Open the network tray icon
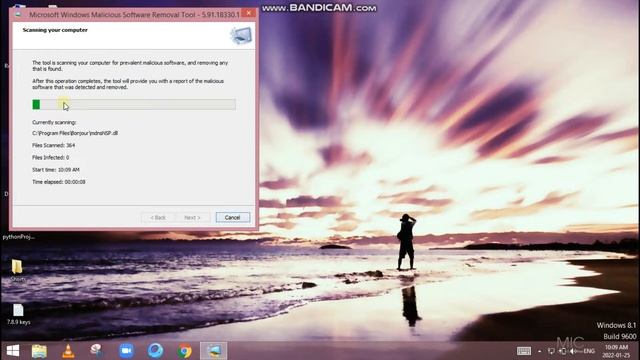 tap(562, 351)
